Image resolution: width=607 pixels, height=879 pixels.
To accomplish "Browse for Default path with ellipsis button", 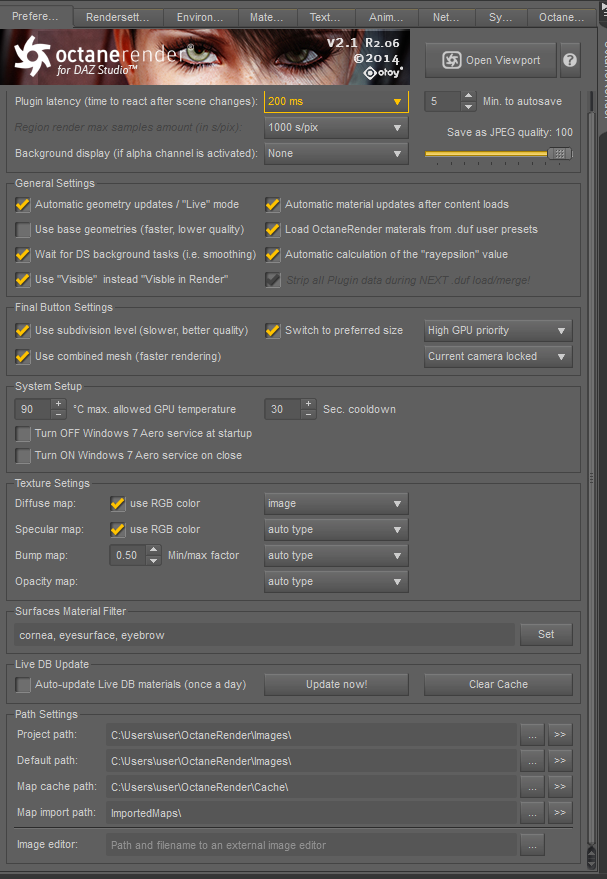I will pyautogui.click(x=532, y=761).
